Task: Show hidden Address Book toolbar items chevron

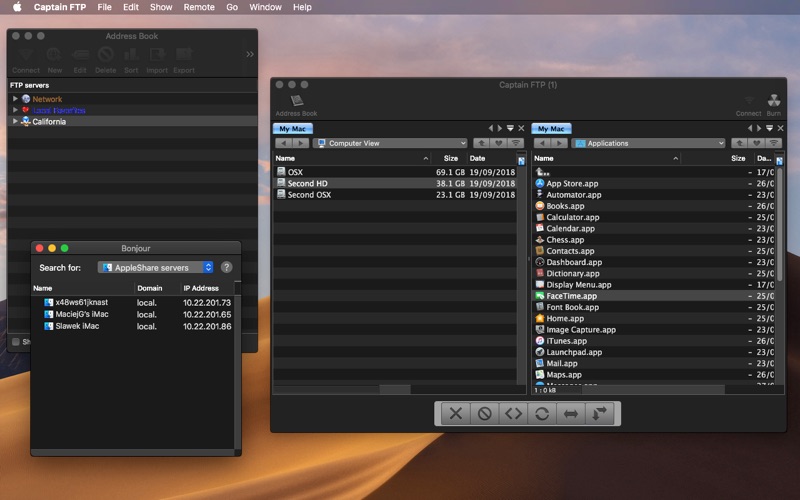Action: (x=249, y=54)
